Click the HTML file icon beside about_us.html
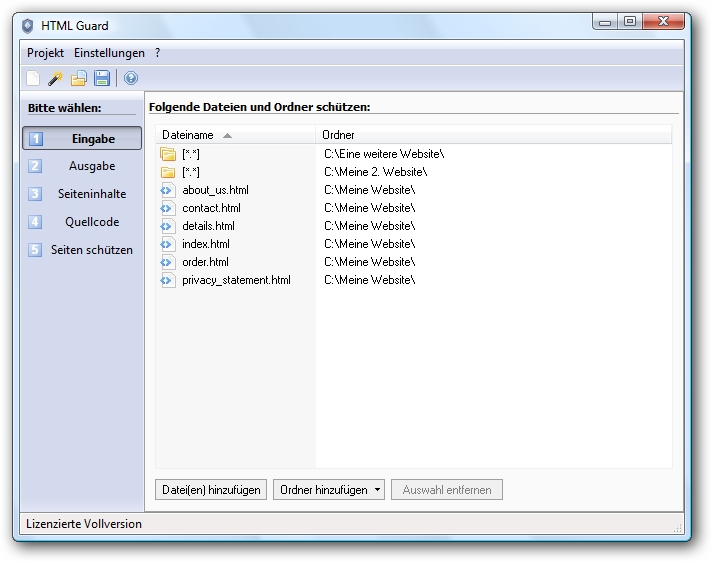 click(x=168, y=190)
